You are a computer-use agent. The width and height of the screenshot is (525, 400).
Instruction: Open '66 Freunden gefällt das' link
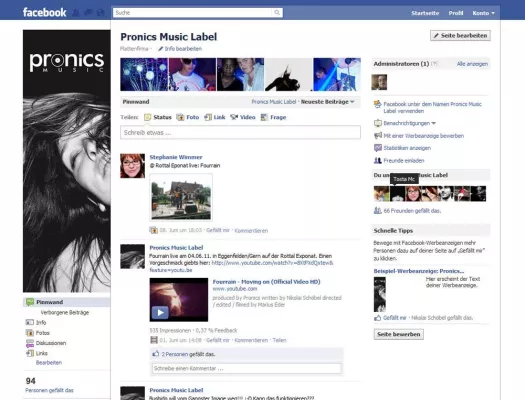[412, 211]
